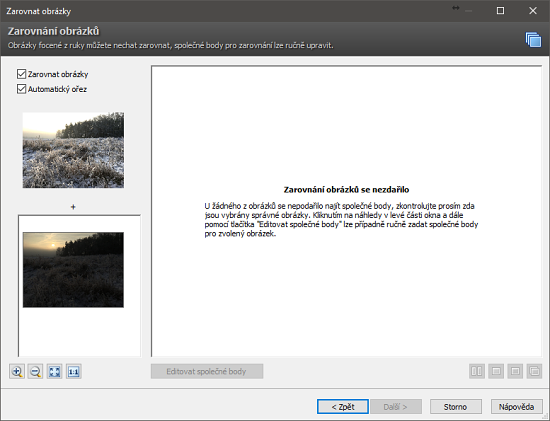The width and height of the screenshot is (550, 421).
Task: Uncheck the Zarovnat obrázky checkbox
Action: (21, 74)
